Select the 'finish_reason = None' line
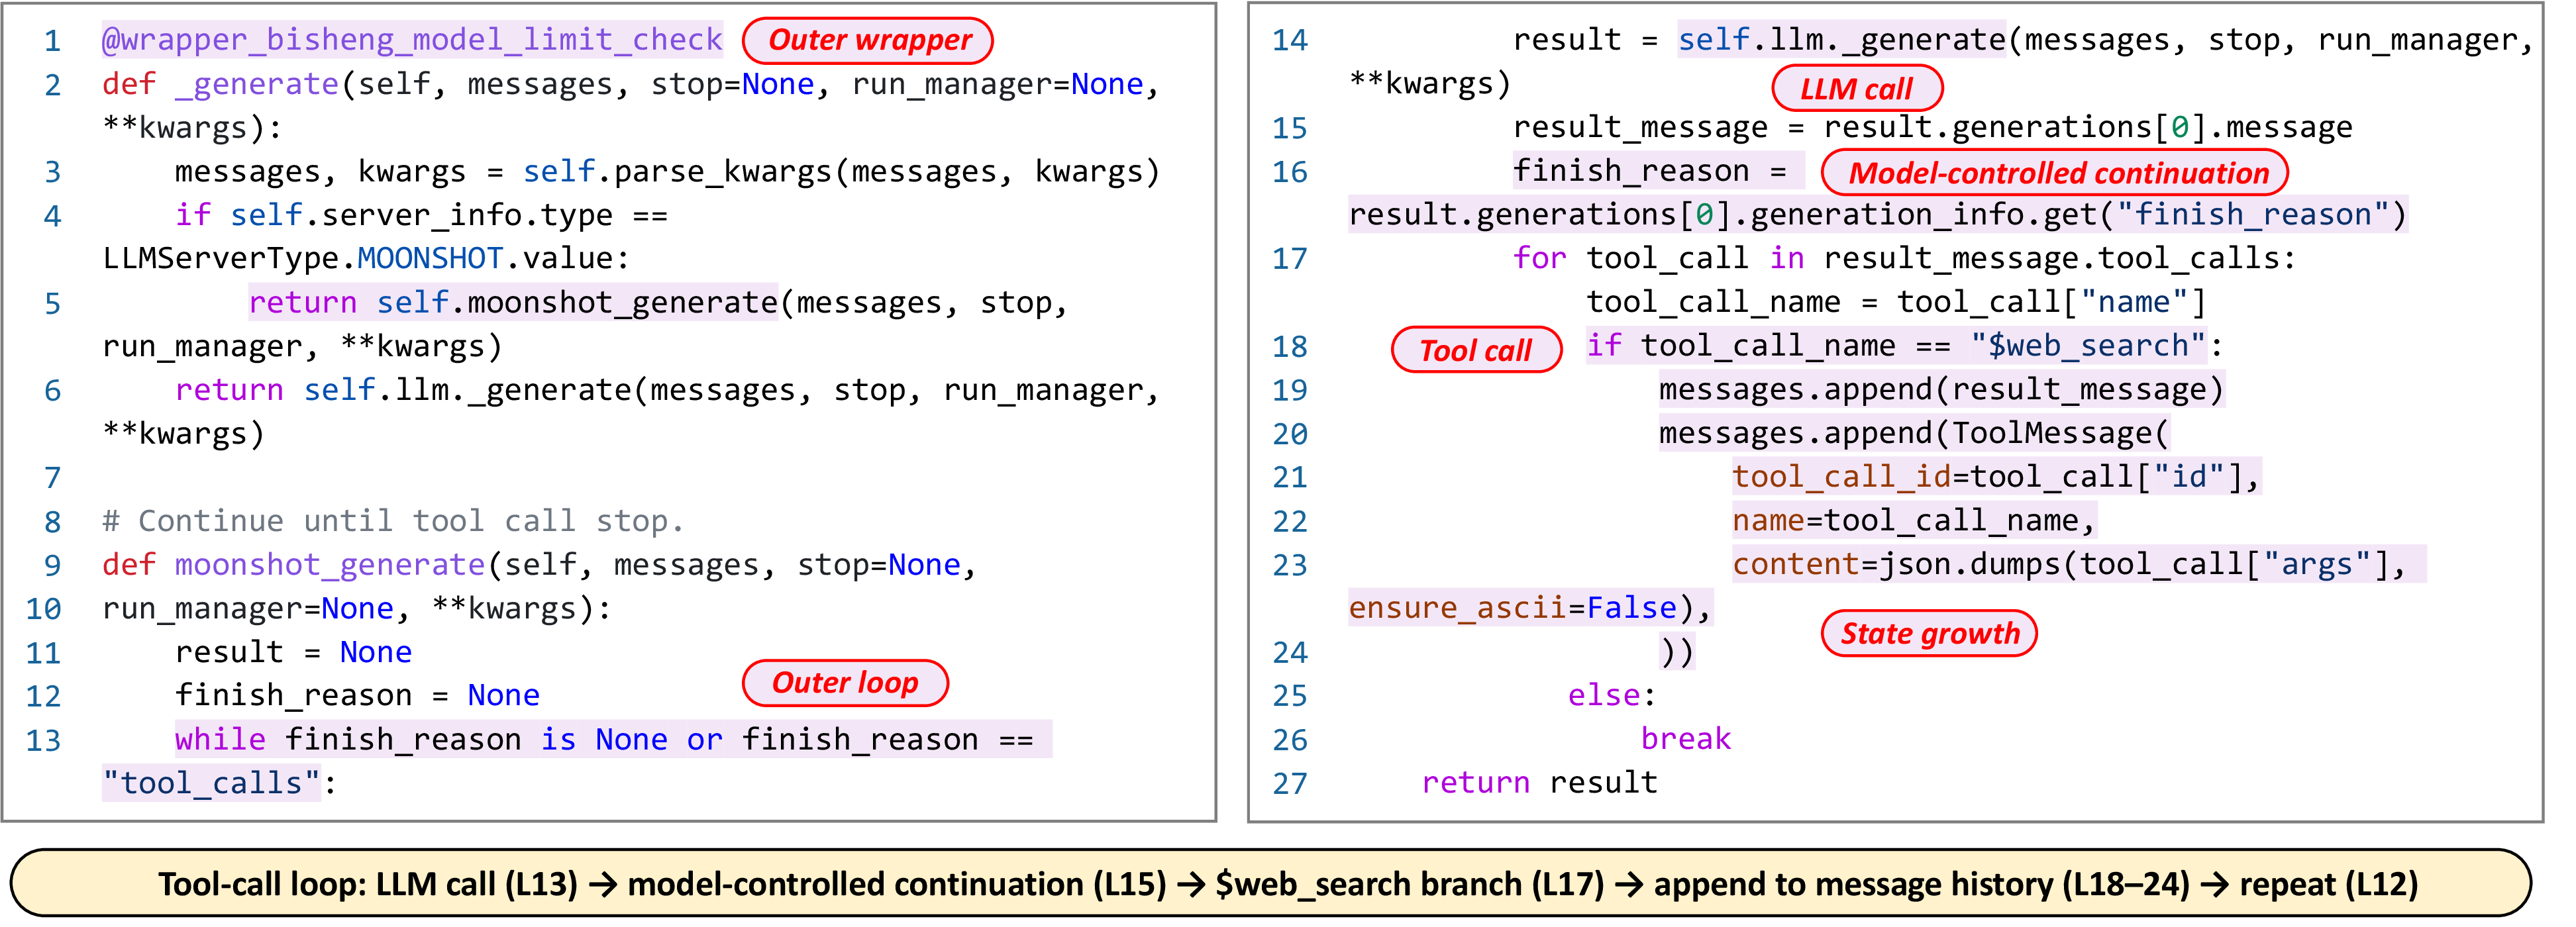The height and width of the screenshot is (927, 2576). coord(357,696)
